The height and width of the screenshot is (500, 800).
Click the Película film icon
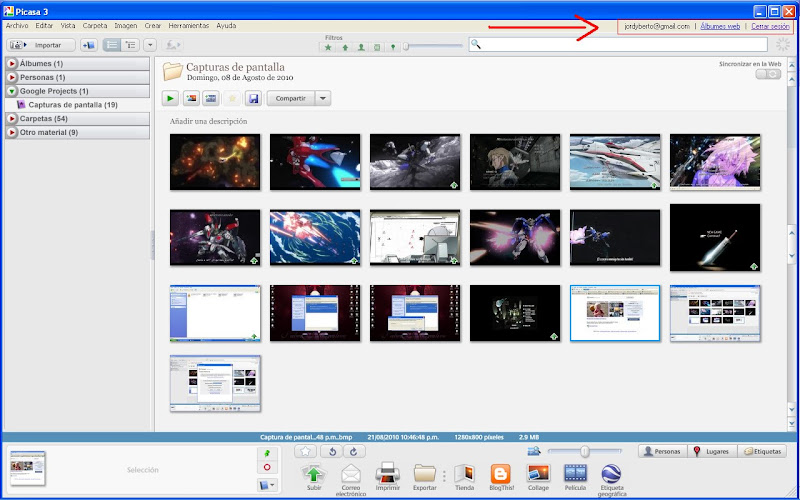point(576,474)
